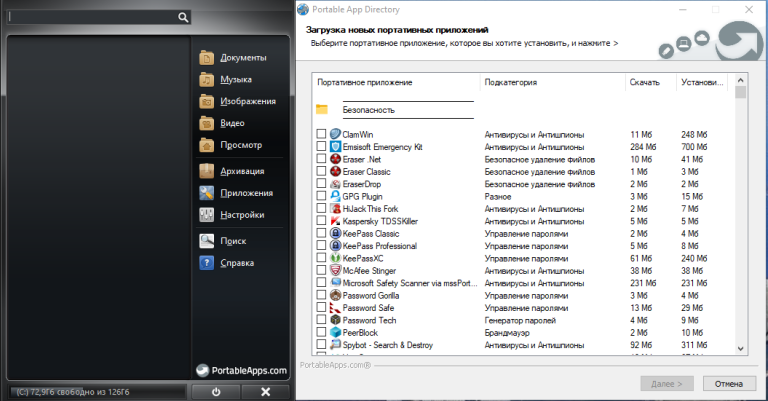
Task: Close the PortableApps menu with X
Action: click(x=265, y=392)
